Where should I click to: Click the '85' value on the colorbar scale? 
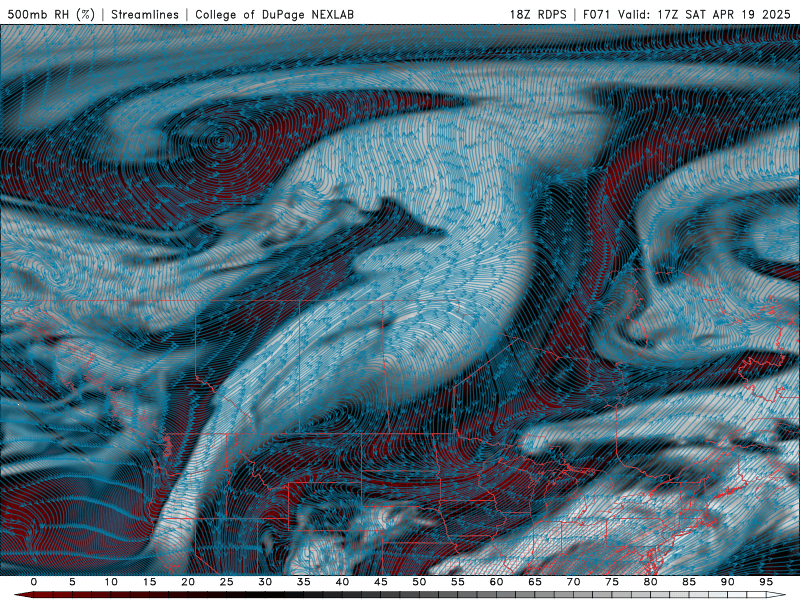[689, 582]
